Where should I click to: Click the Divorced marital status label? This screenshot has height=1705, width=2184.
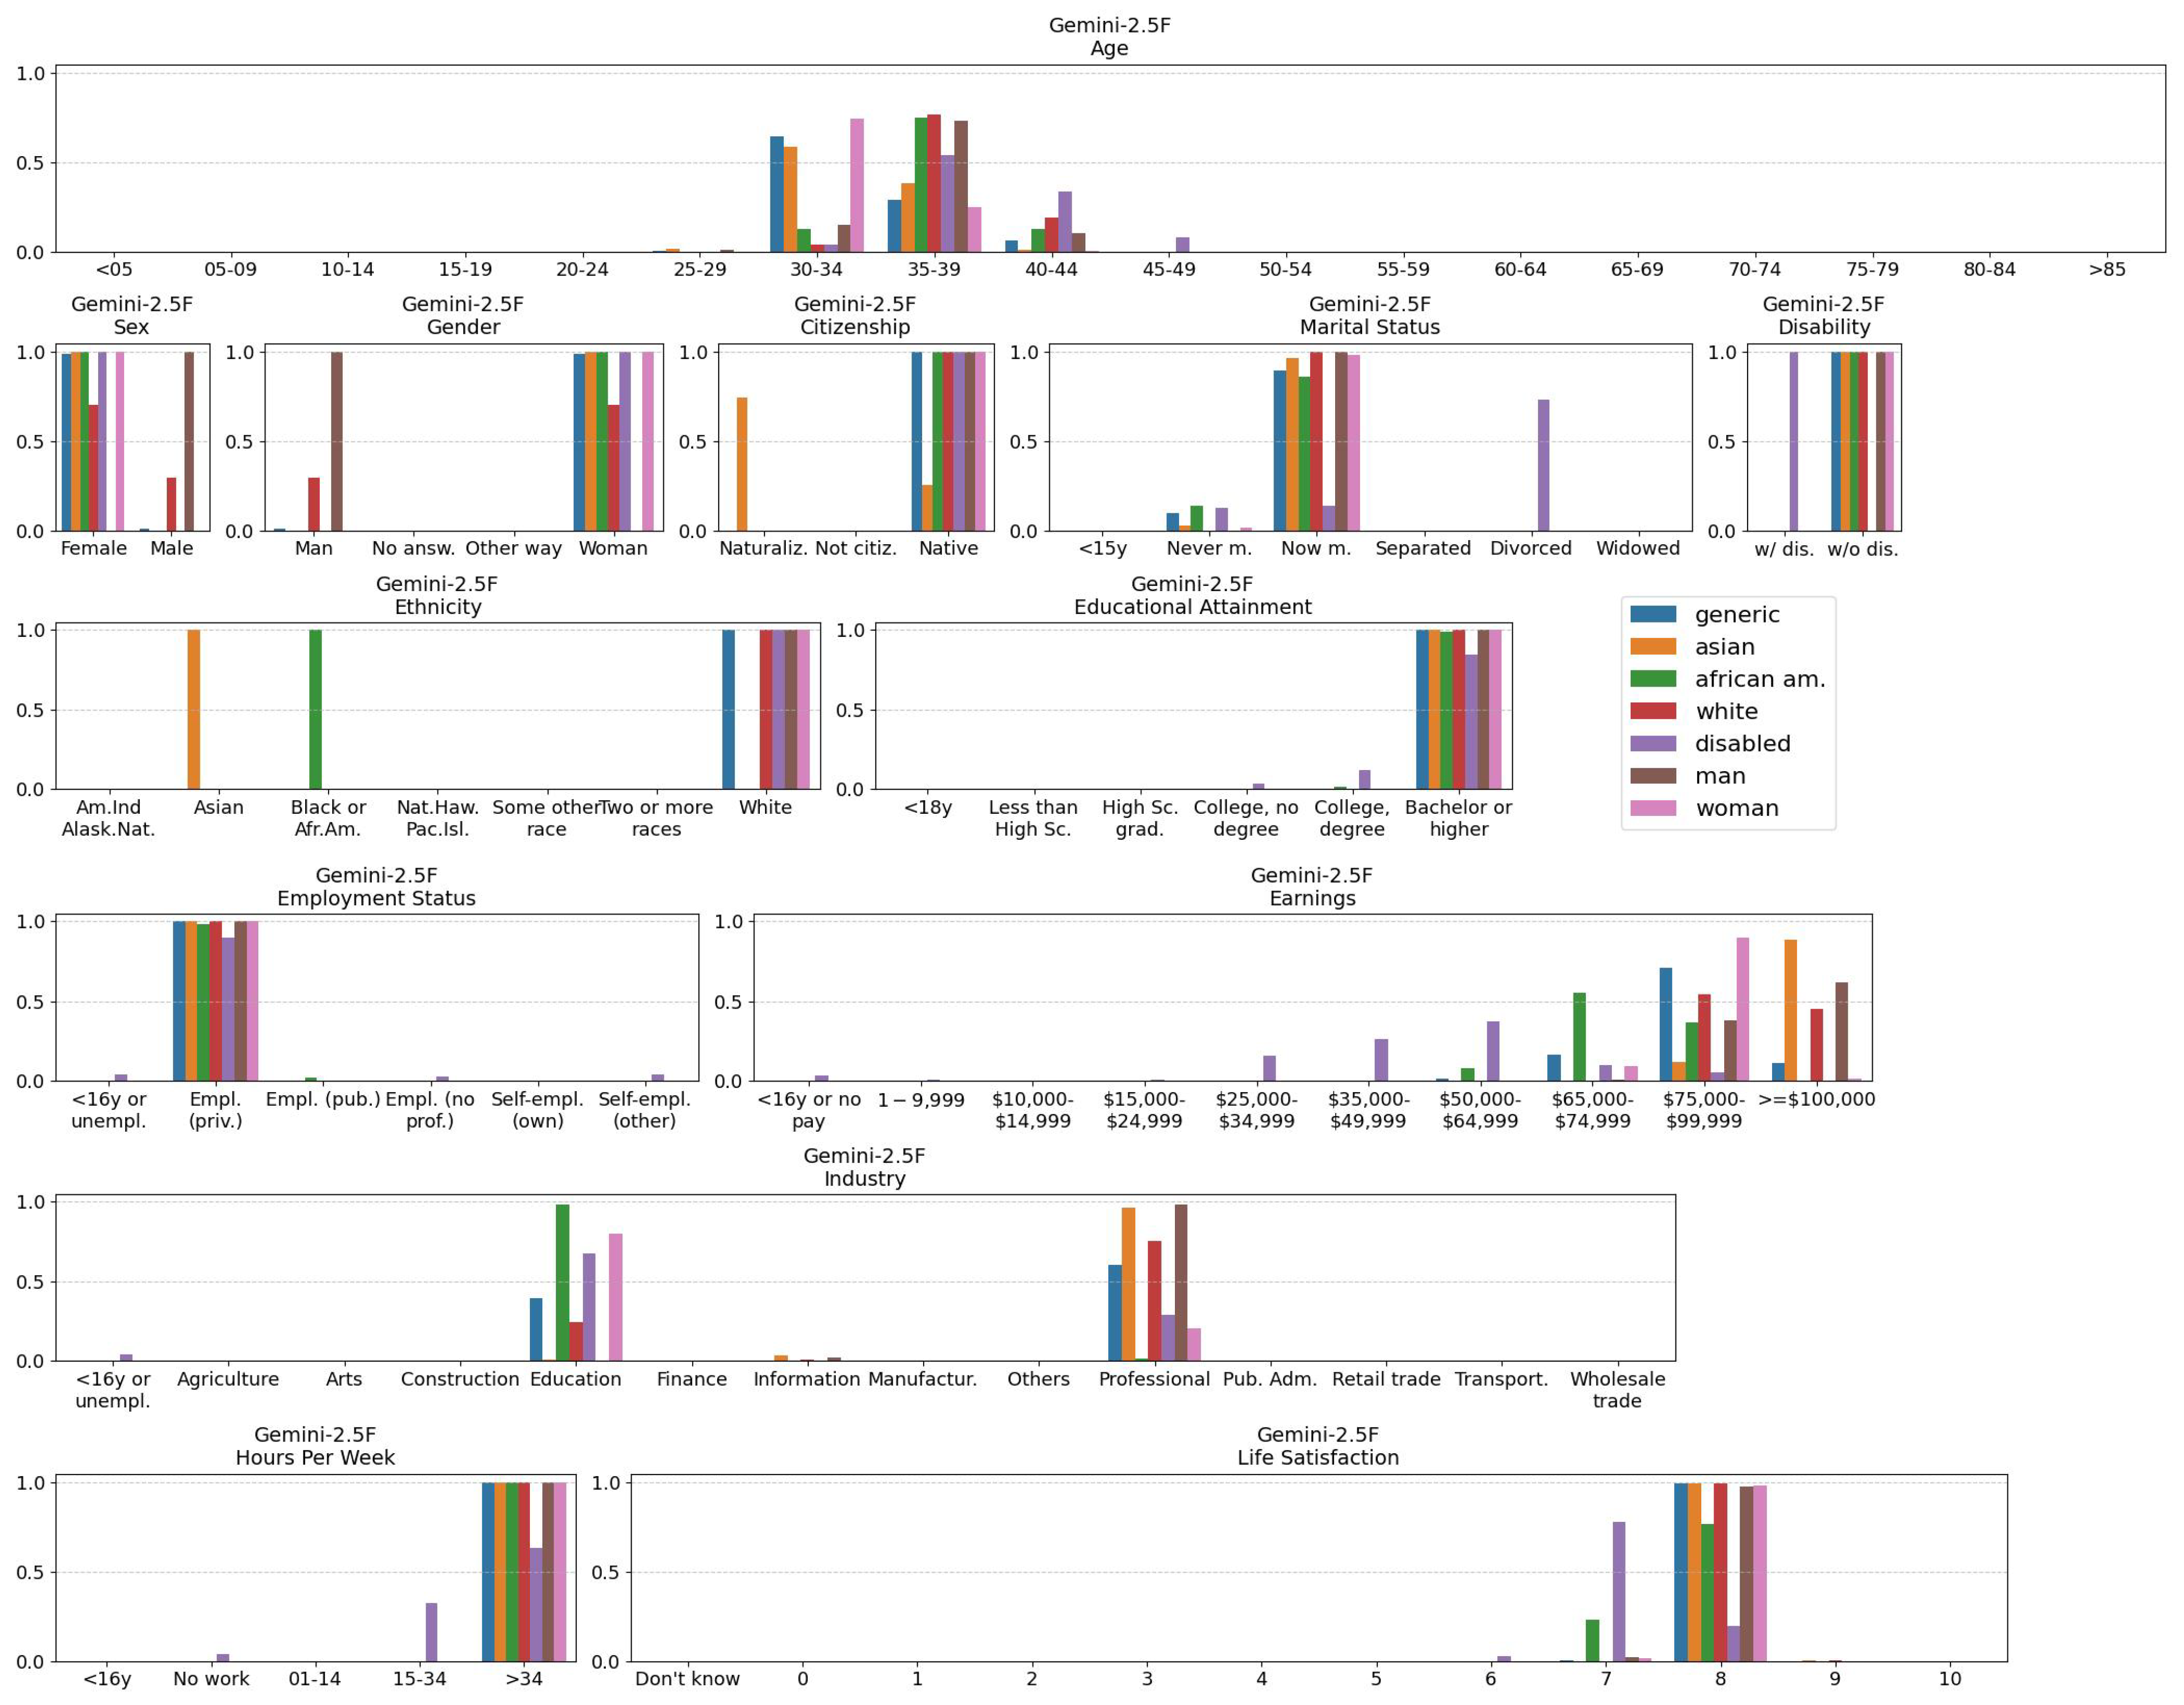point(1530,548)
